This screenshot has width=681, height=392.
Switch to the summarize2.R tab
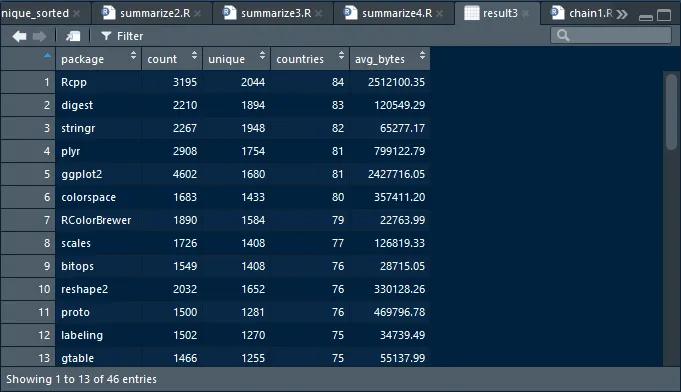point(155,13)
